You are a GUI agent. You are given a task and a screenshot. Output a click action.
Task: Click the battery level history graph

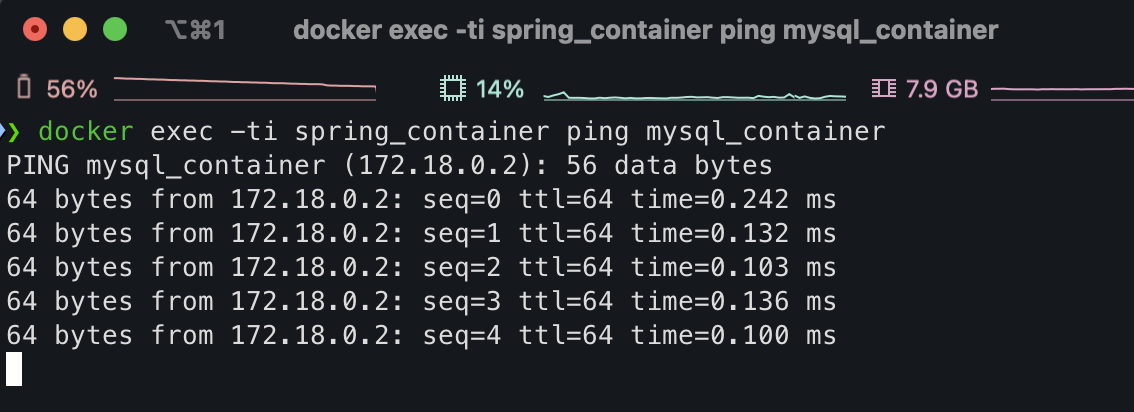(x=244, y=88)
